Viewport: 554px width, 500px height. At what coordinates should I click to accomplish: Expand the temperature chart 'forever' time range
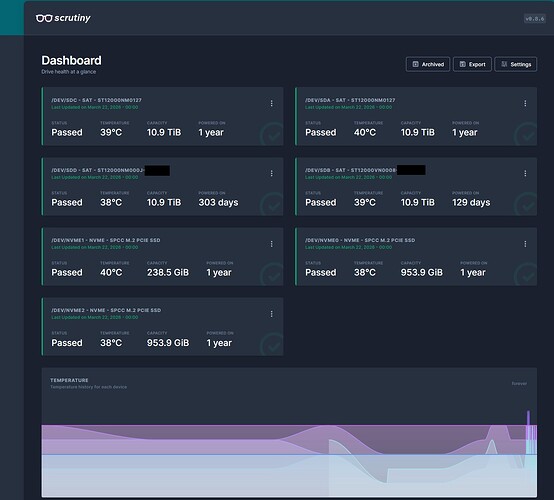tap(519, 383)
